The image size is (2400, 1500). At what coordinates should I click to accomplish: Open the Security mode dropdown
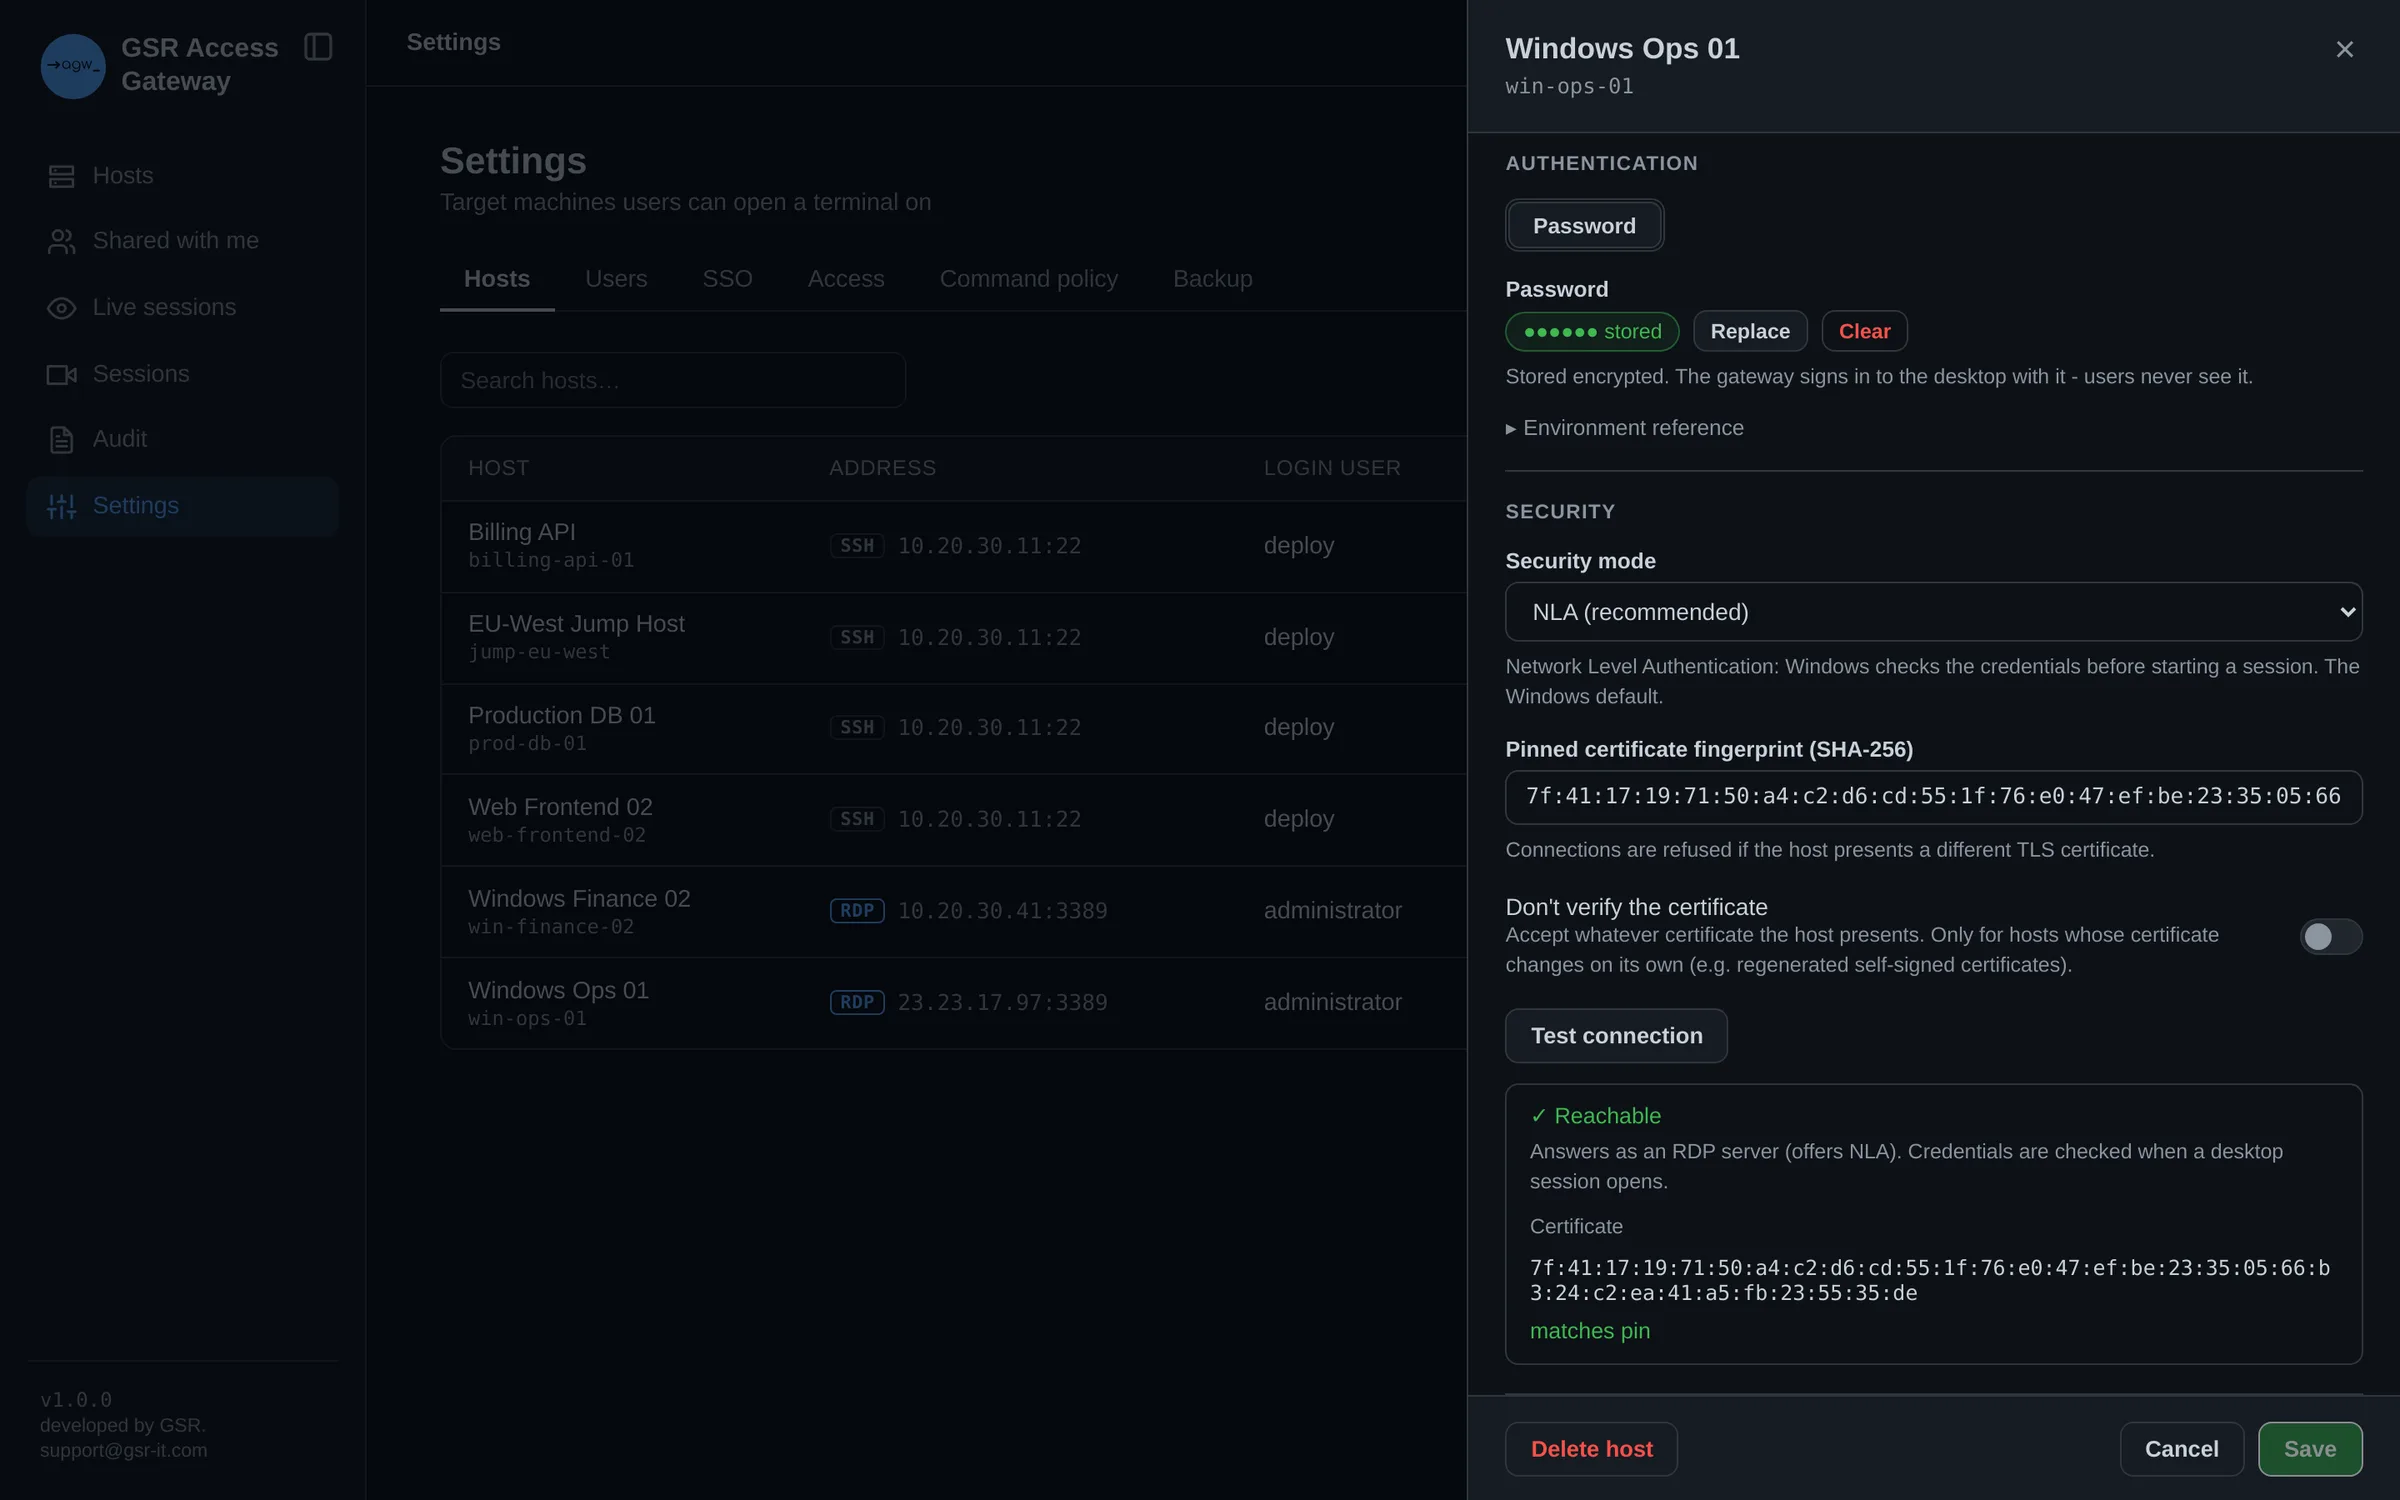[x=1933, y=612]
